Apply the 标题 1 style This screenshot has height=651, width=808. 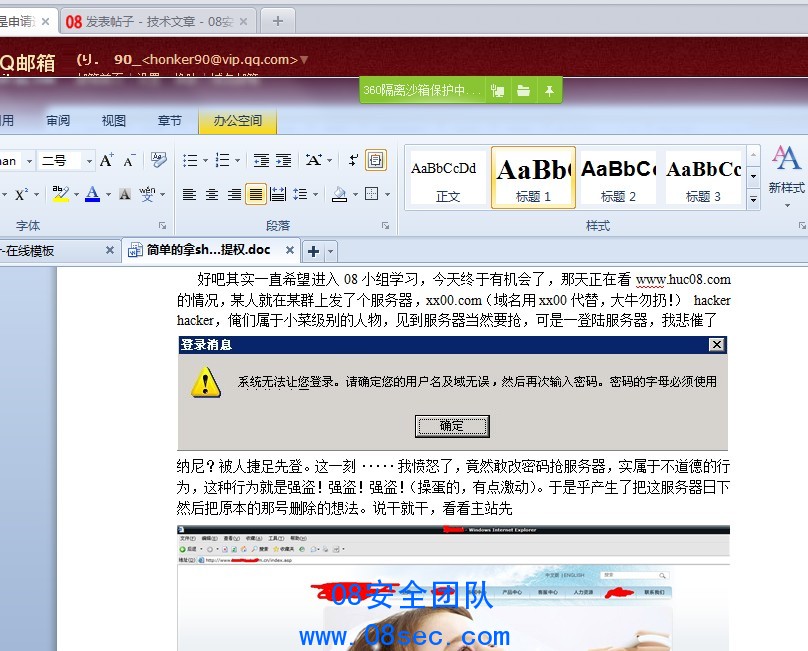pos(533,178)
